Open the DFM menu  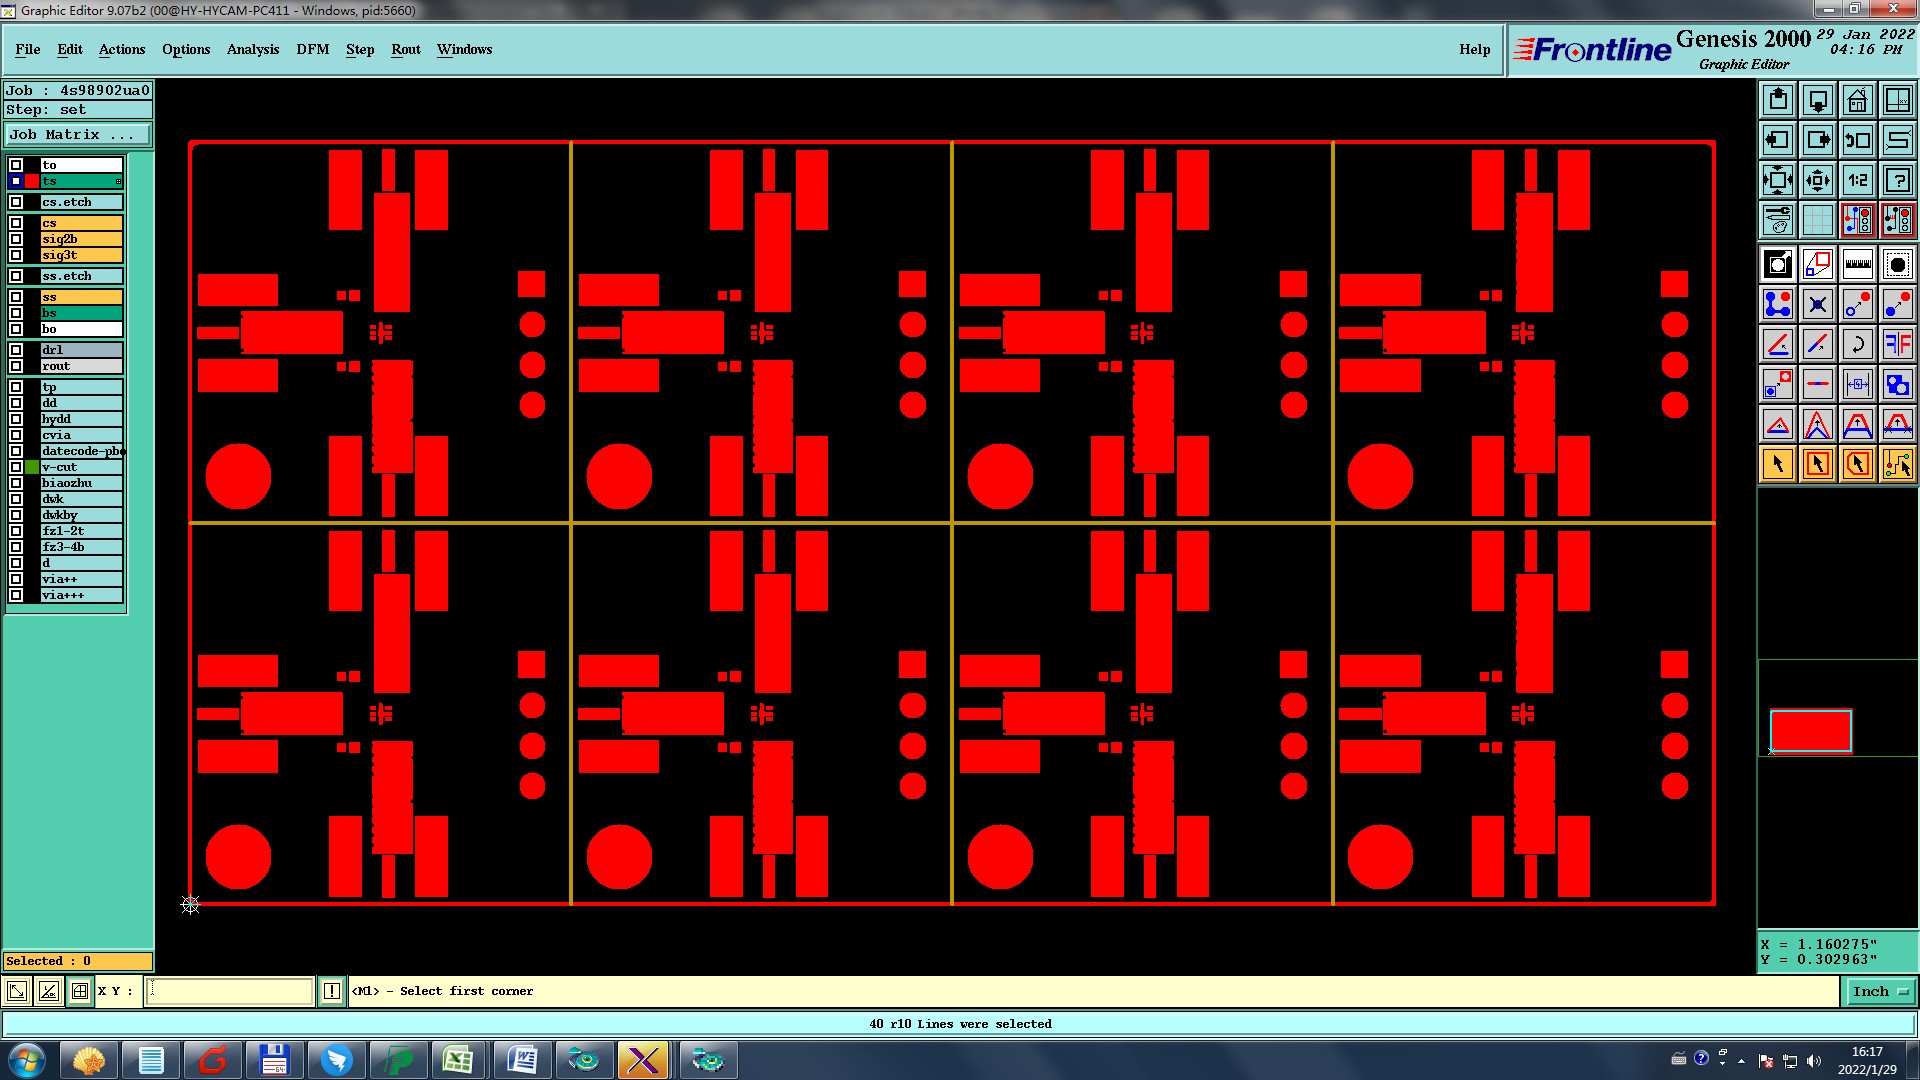point(313,49)
